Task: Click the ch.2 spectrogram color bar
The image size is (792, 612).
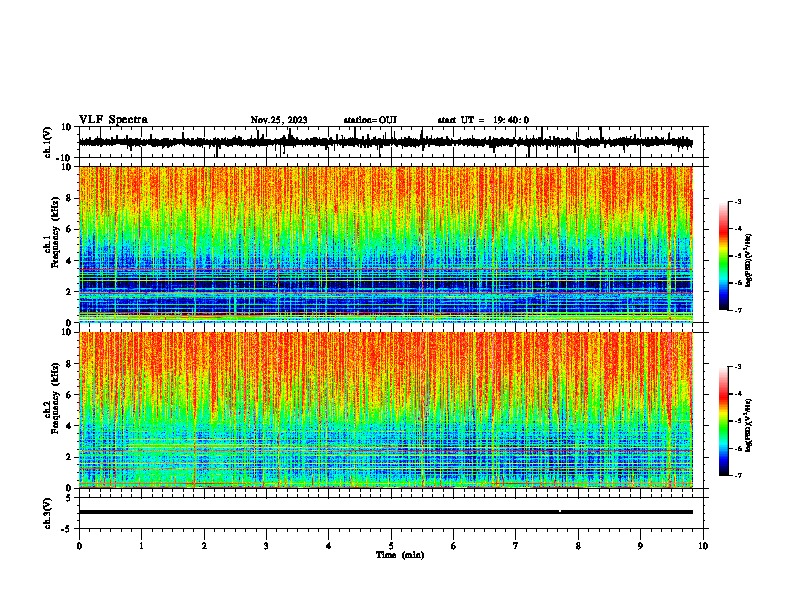Action: pos(724,421)
